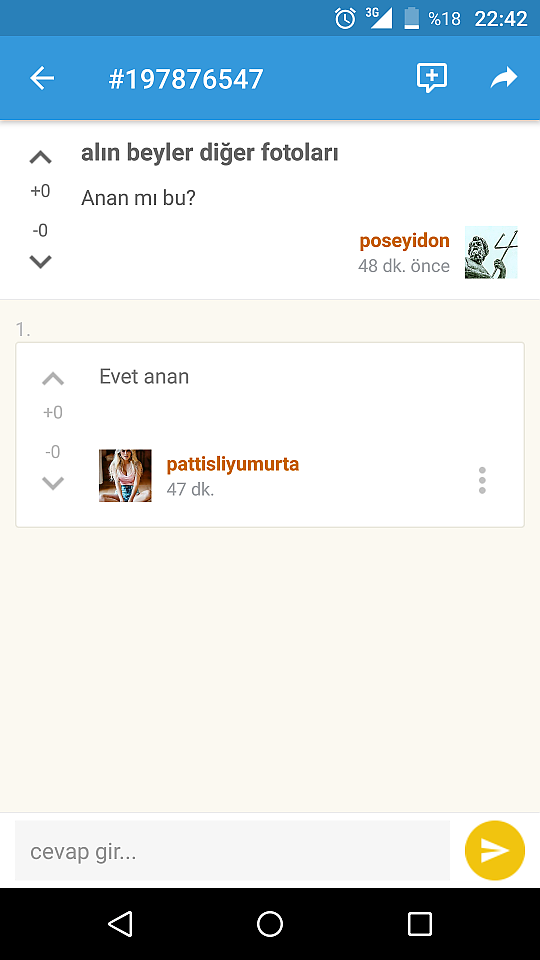This screenshot has height=960, width=540.
Task: Tap the share arrow icon
Action: (504, 78)
